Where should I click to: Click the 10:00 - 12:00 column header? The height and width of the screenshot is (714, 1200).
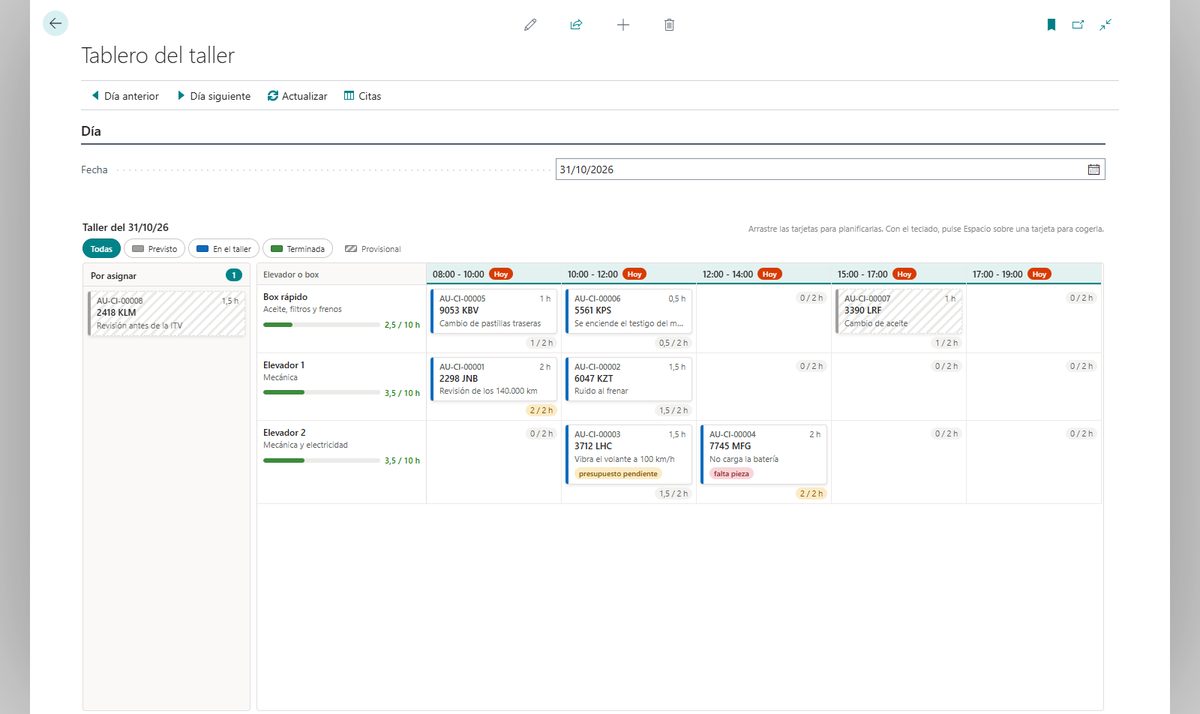point(629,274)
